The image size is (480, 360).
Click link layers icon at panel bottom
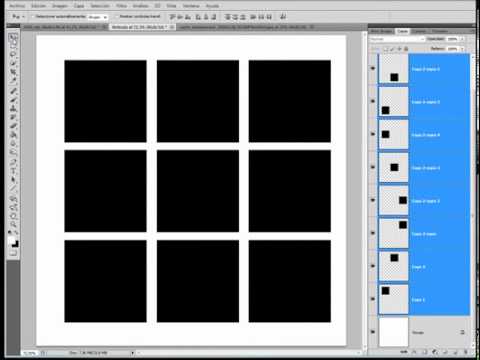[x=404, y=352]
